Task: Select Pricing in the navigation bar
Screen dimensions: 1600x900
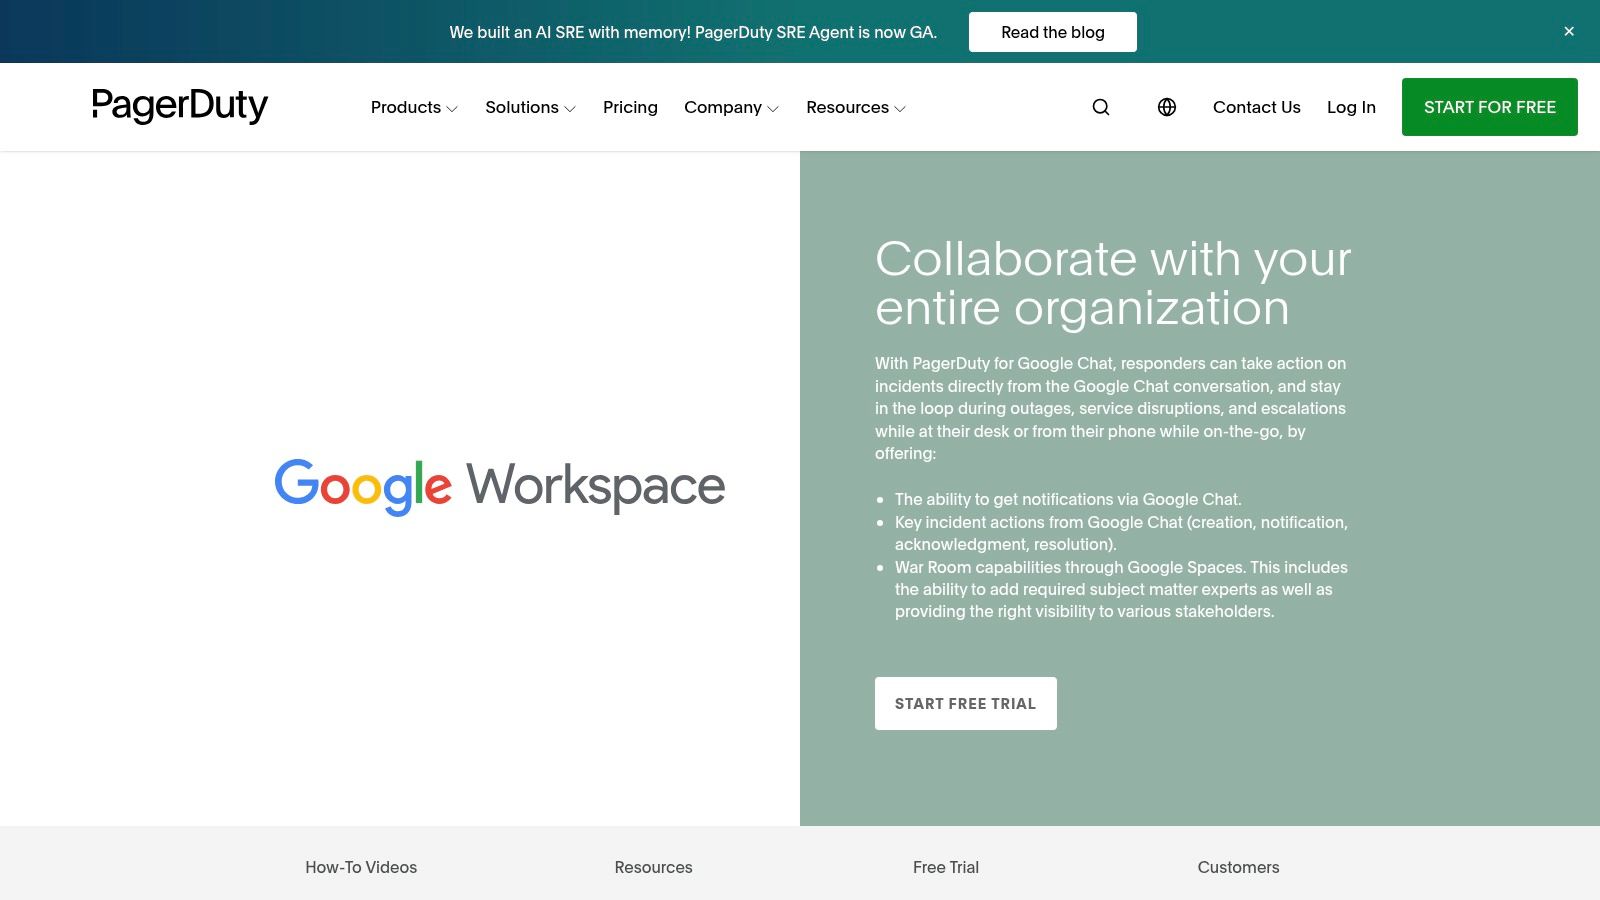Action: 630,107
